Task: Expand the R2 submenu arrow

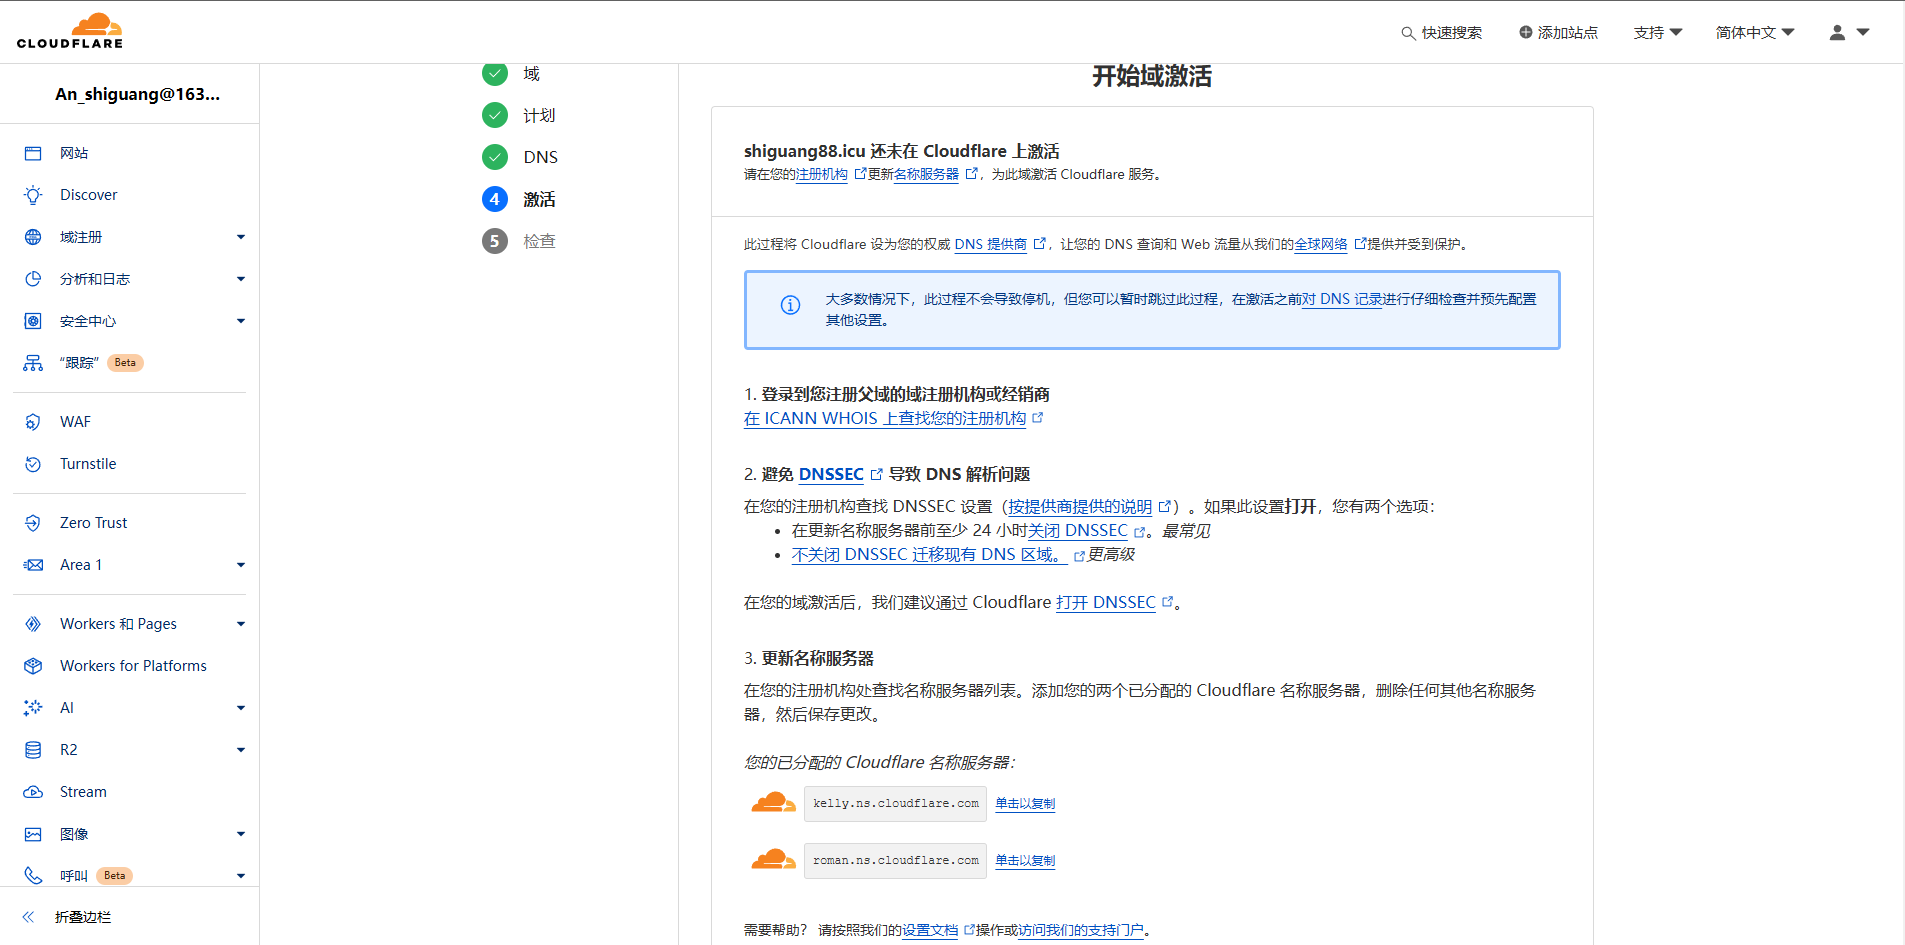Action: [x=241, y=750]
